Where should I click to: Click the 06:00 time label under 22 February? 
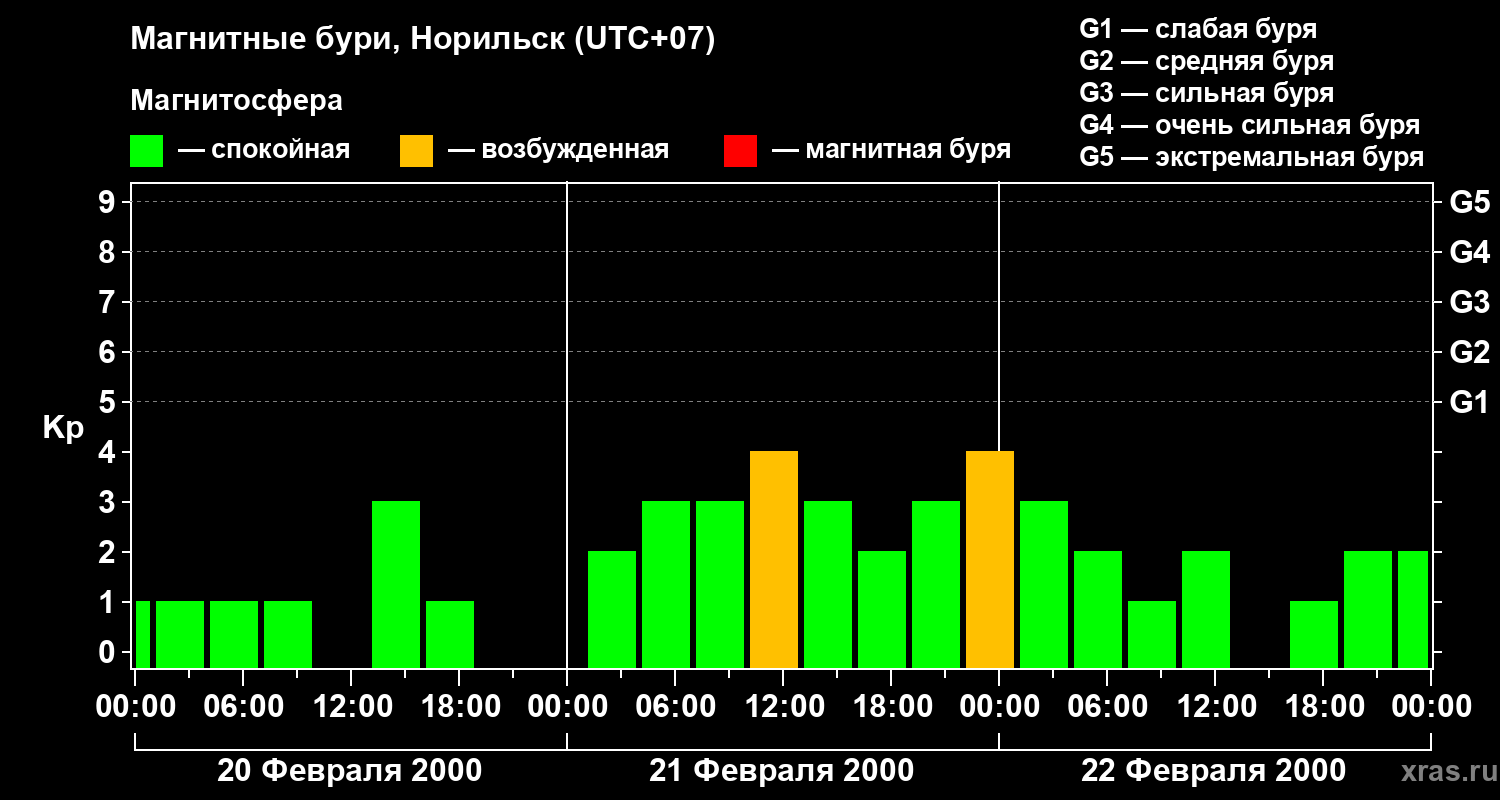click(x=1107, y=706)
